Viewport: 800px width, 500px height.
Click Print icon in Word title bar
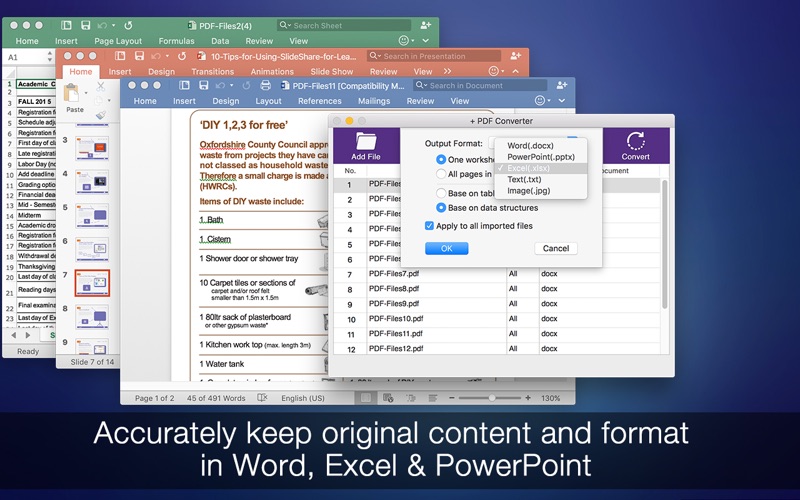[265, 85]
